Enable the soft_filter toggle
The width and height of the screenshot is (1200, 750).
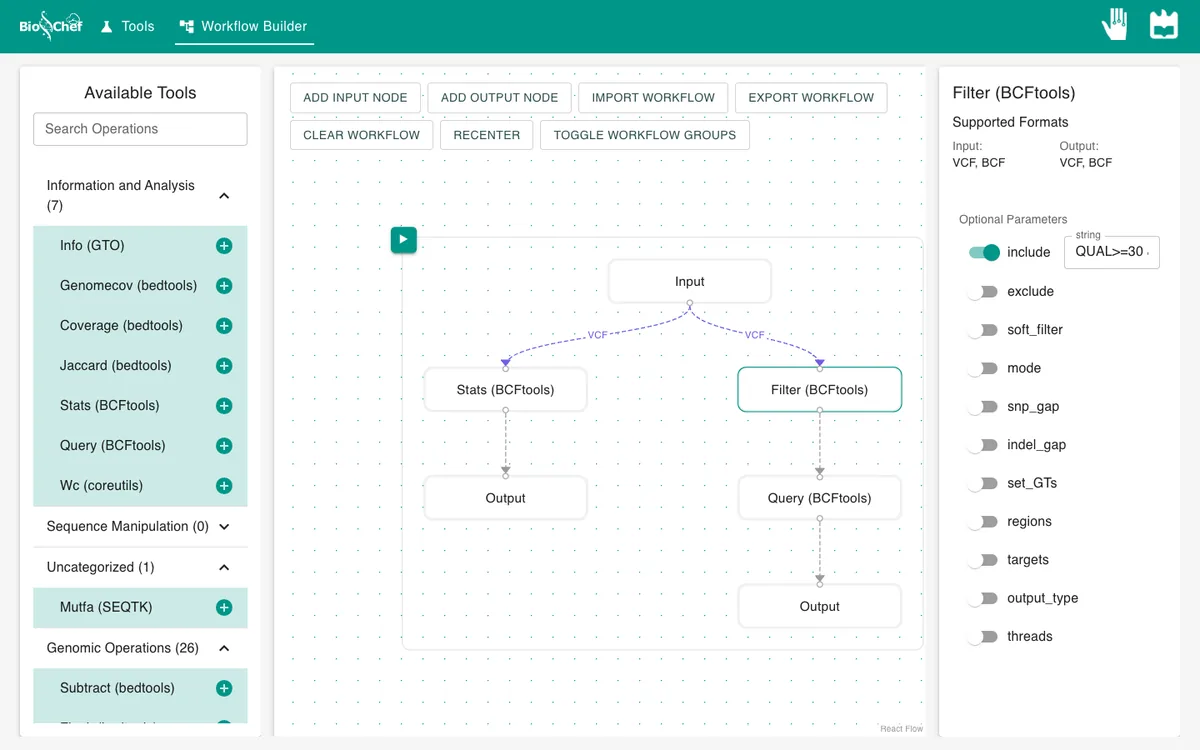click(984, 330)
